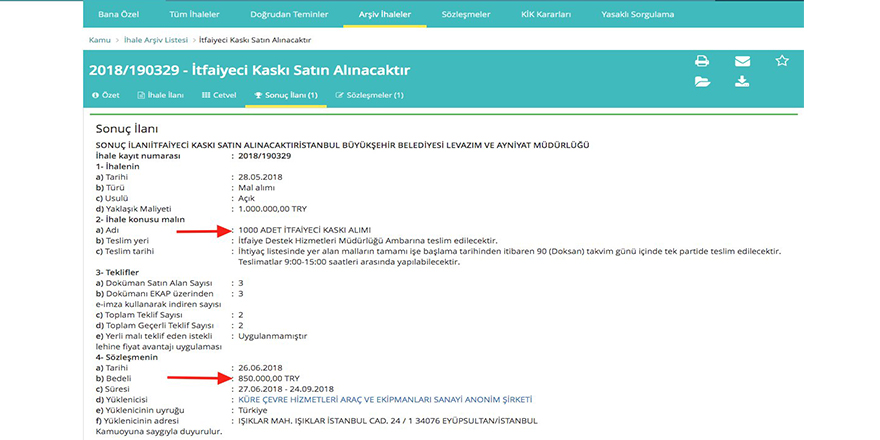Screen dimensions: 880x440
Task: Open the Cetvel tab
Action: coord(219,95)
